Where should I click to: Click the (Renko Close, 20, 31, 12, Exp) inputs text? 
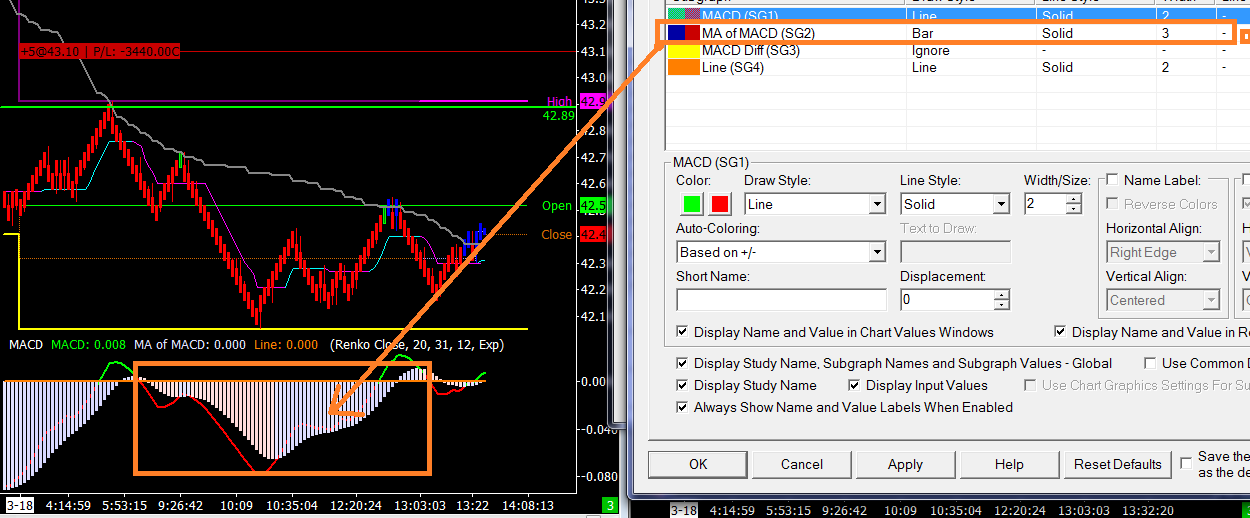tap(416, 344)
